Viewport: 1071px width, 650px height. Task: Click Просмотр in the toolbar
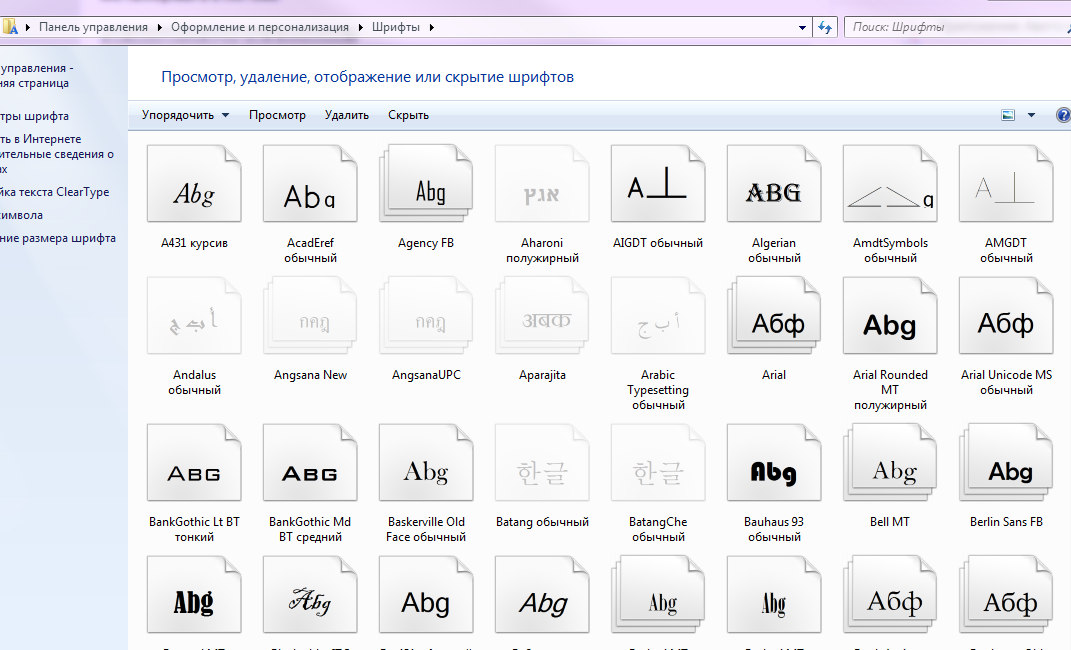pos(277,115)
